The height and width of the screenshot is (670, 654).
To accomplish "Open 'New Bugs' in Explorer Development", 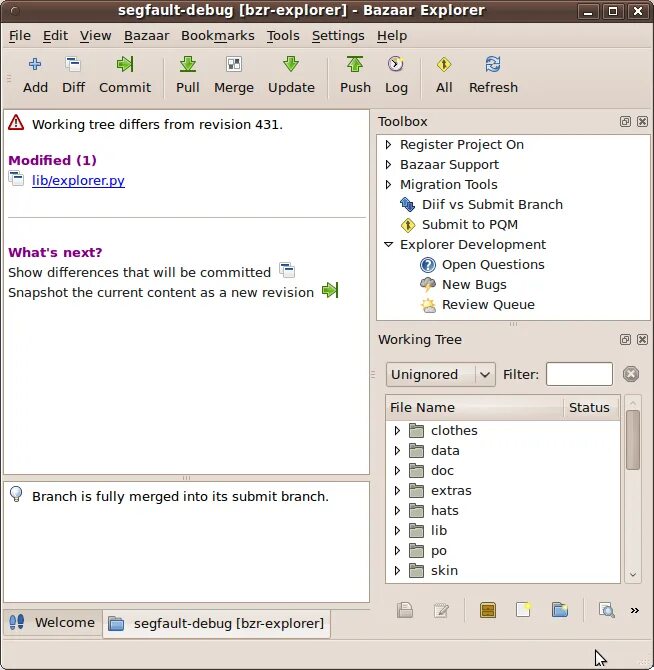I will (474, 285).
